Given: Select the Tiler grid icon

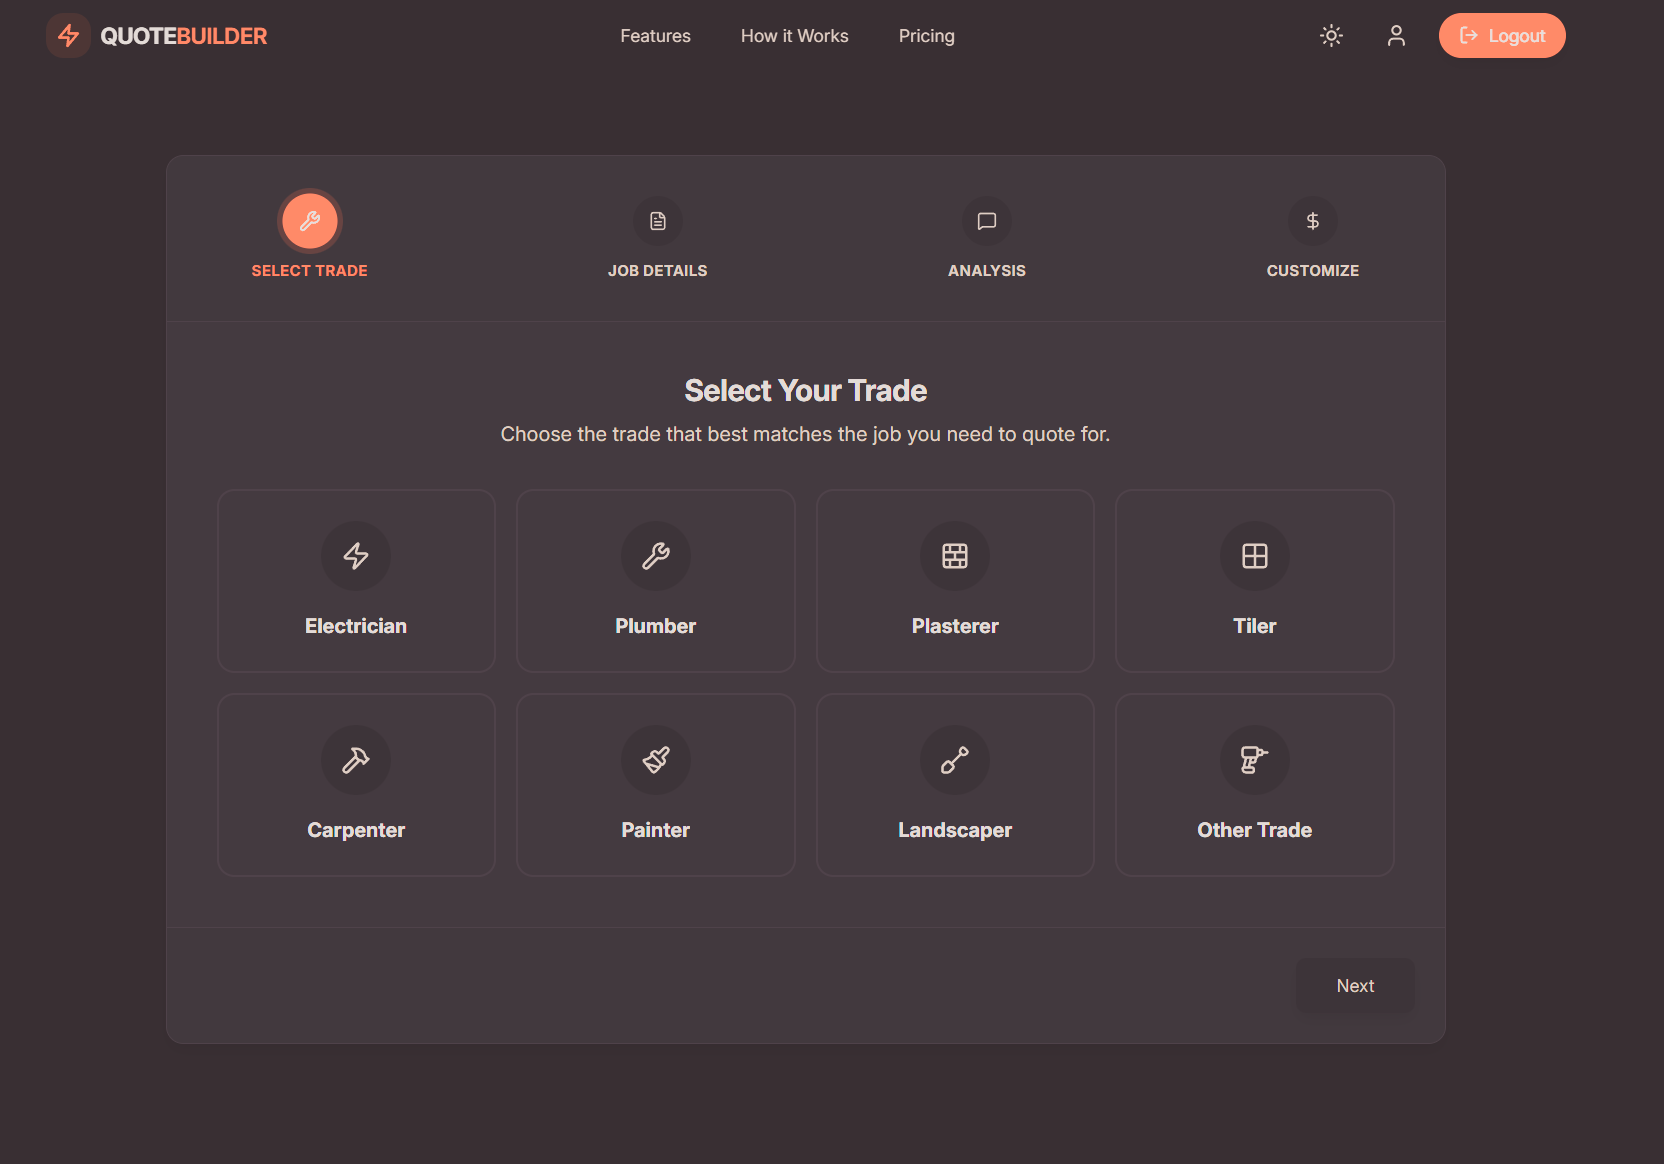Looking at the screenshot, I should click(x=1254, y=556).
